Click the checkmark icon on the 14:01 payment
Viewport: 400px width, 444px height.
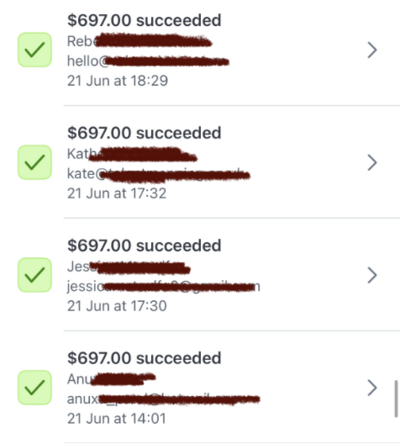click(35, 388)
